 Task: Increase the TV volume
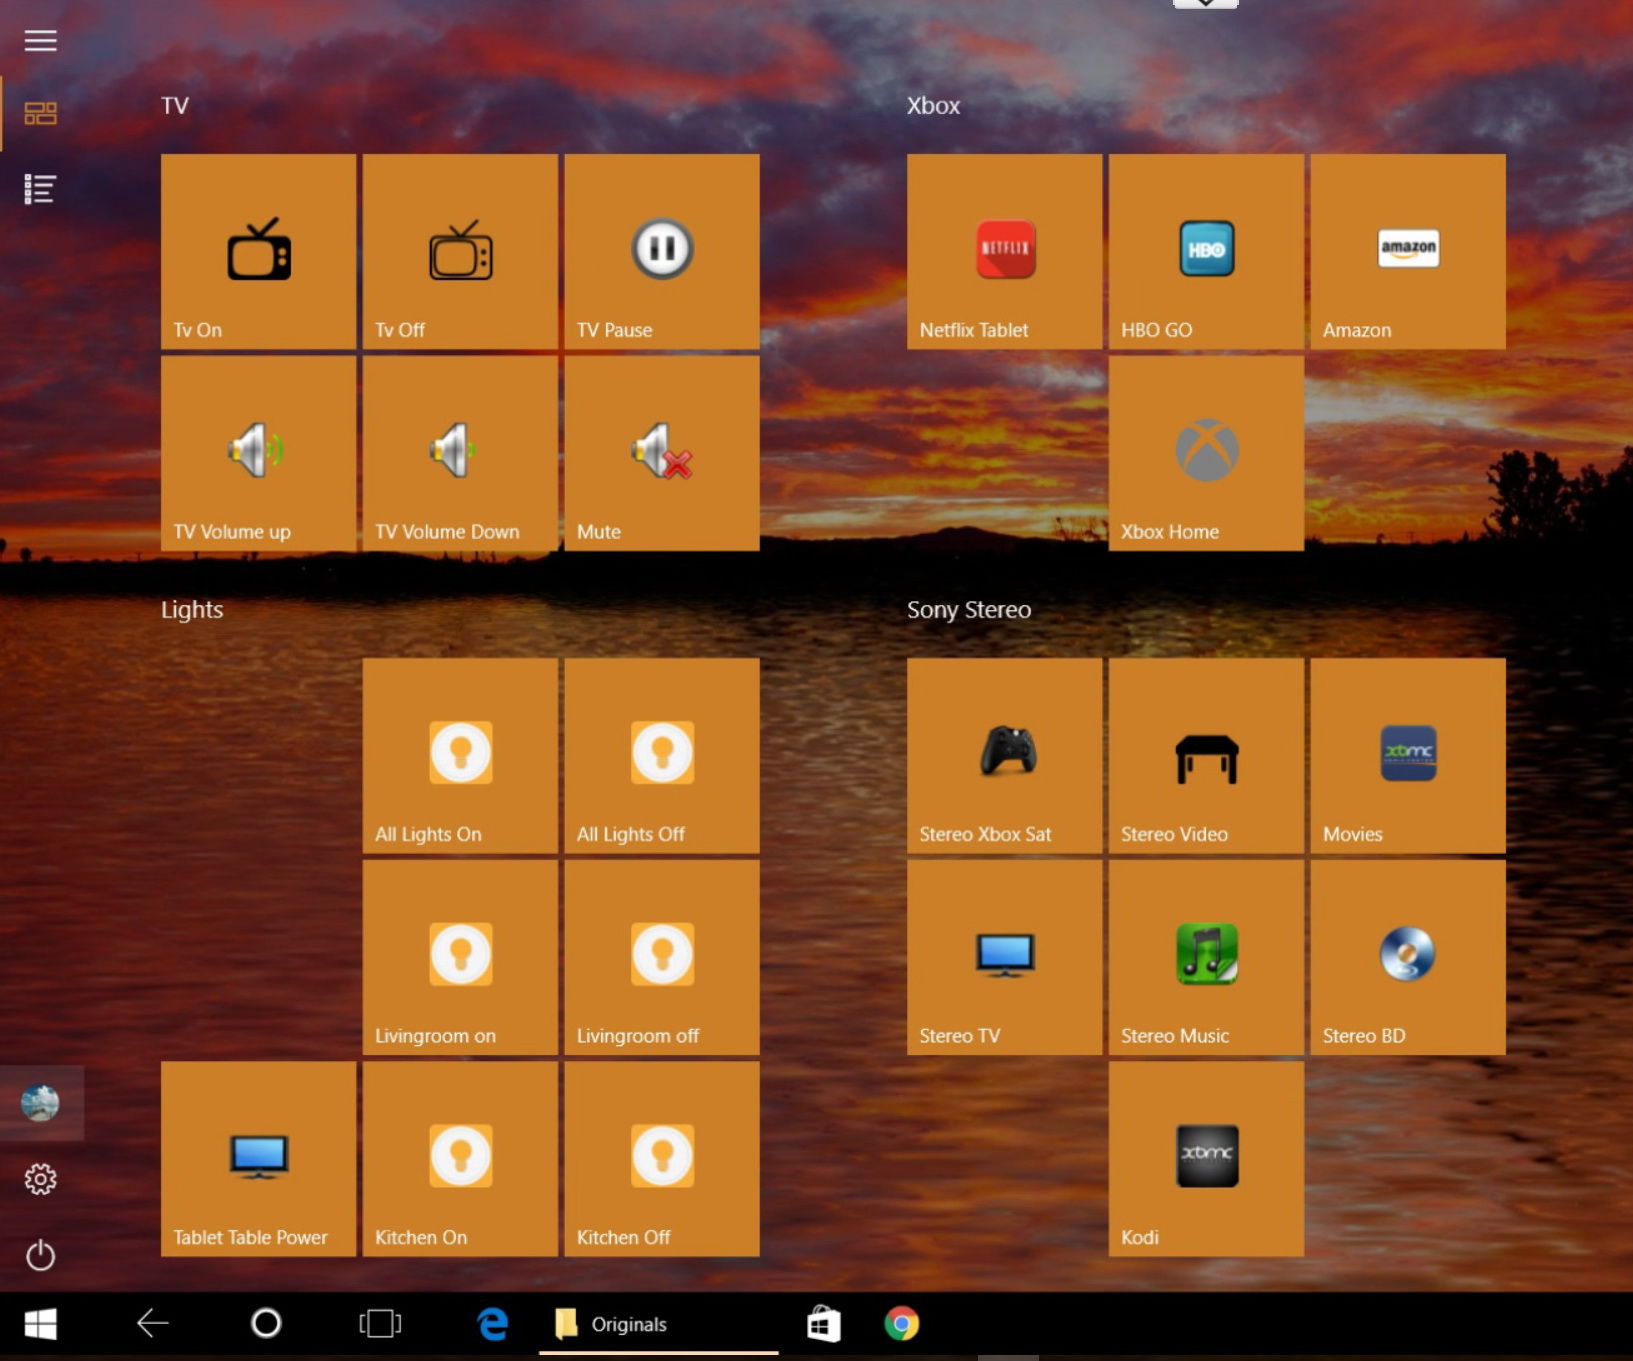pyautogui.click(x=259, y=453)
